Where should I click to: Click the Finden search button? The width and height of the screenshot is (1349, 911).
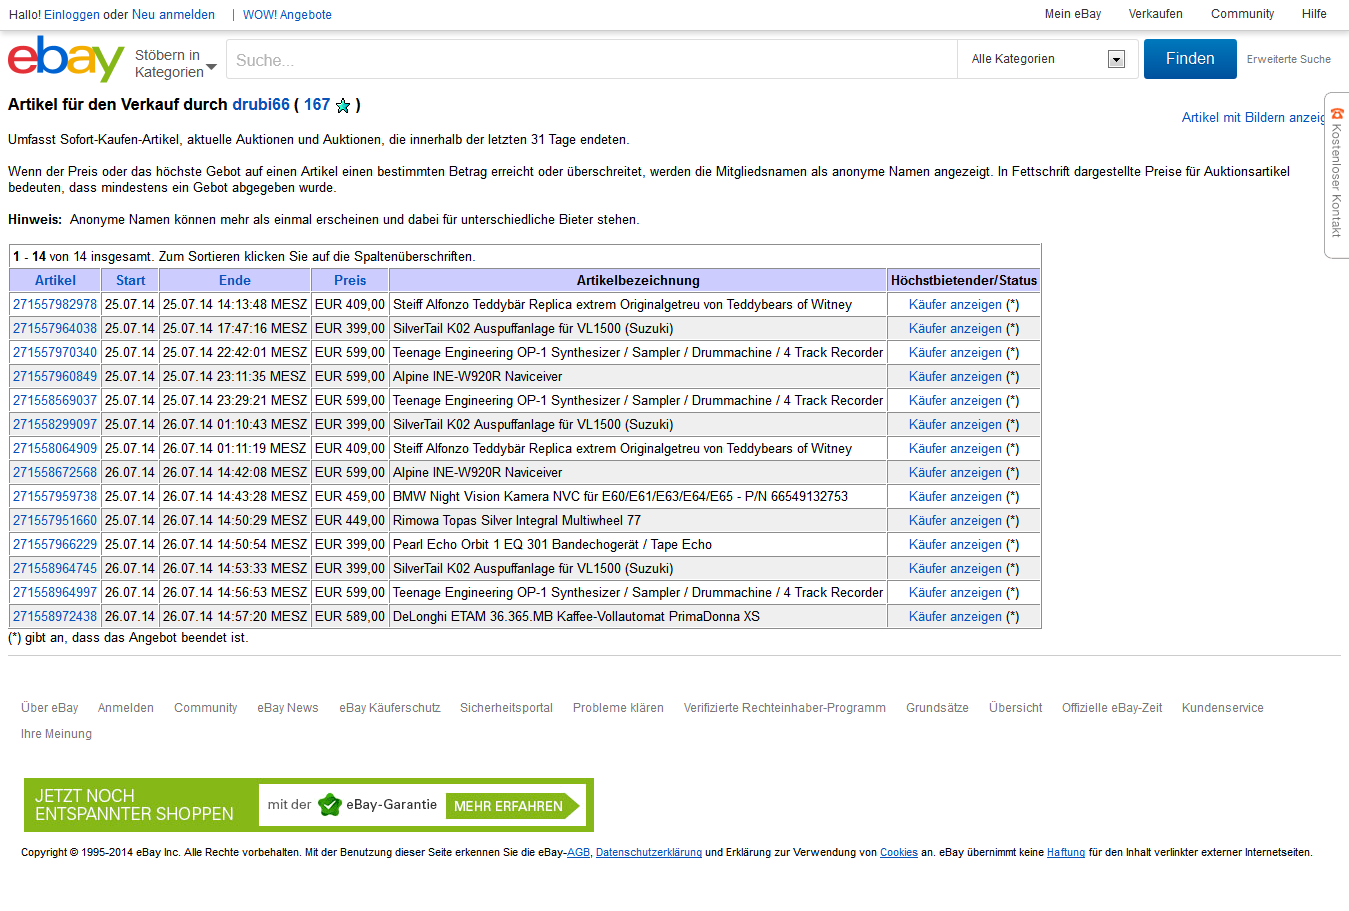click(1190, 59)
